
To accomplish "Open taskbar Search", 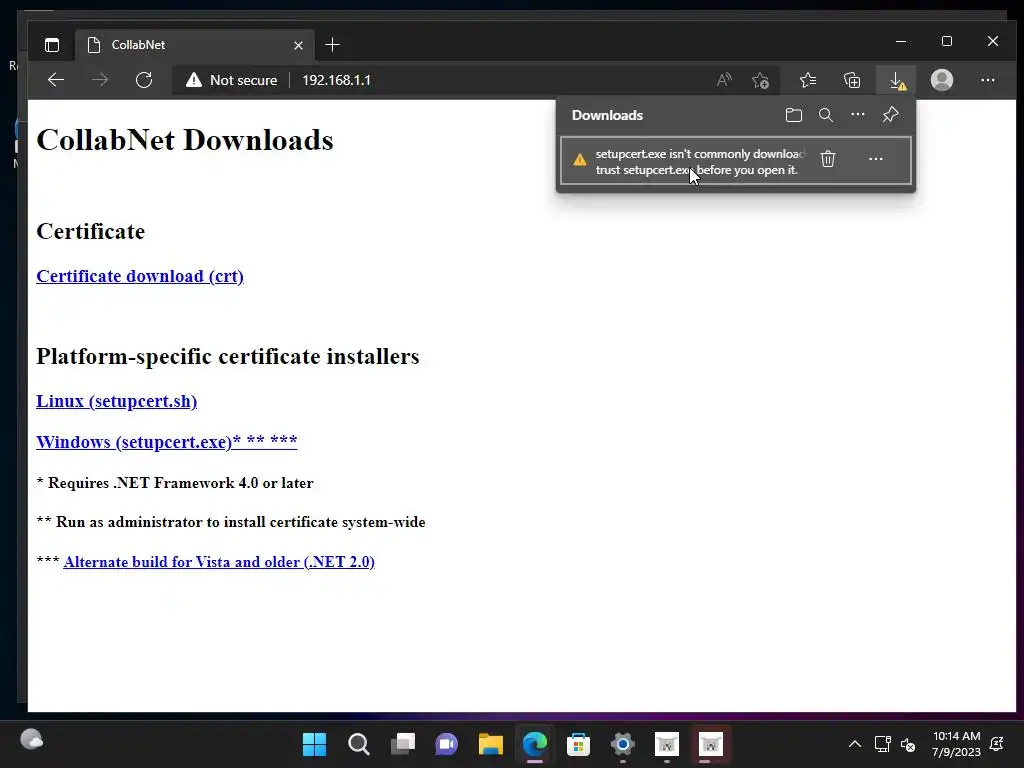I will pyautogui.click(x=359, y=744).
